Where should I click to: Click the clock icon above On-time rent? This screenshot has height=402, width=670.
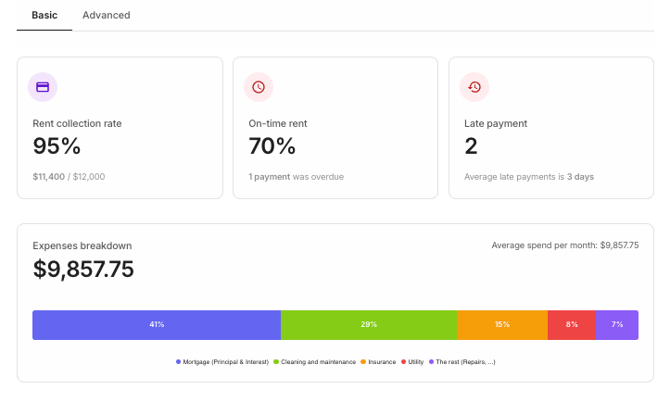tap(258, 87)
